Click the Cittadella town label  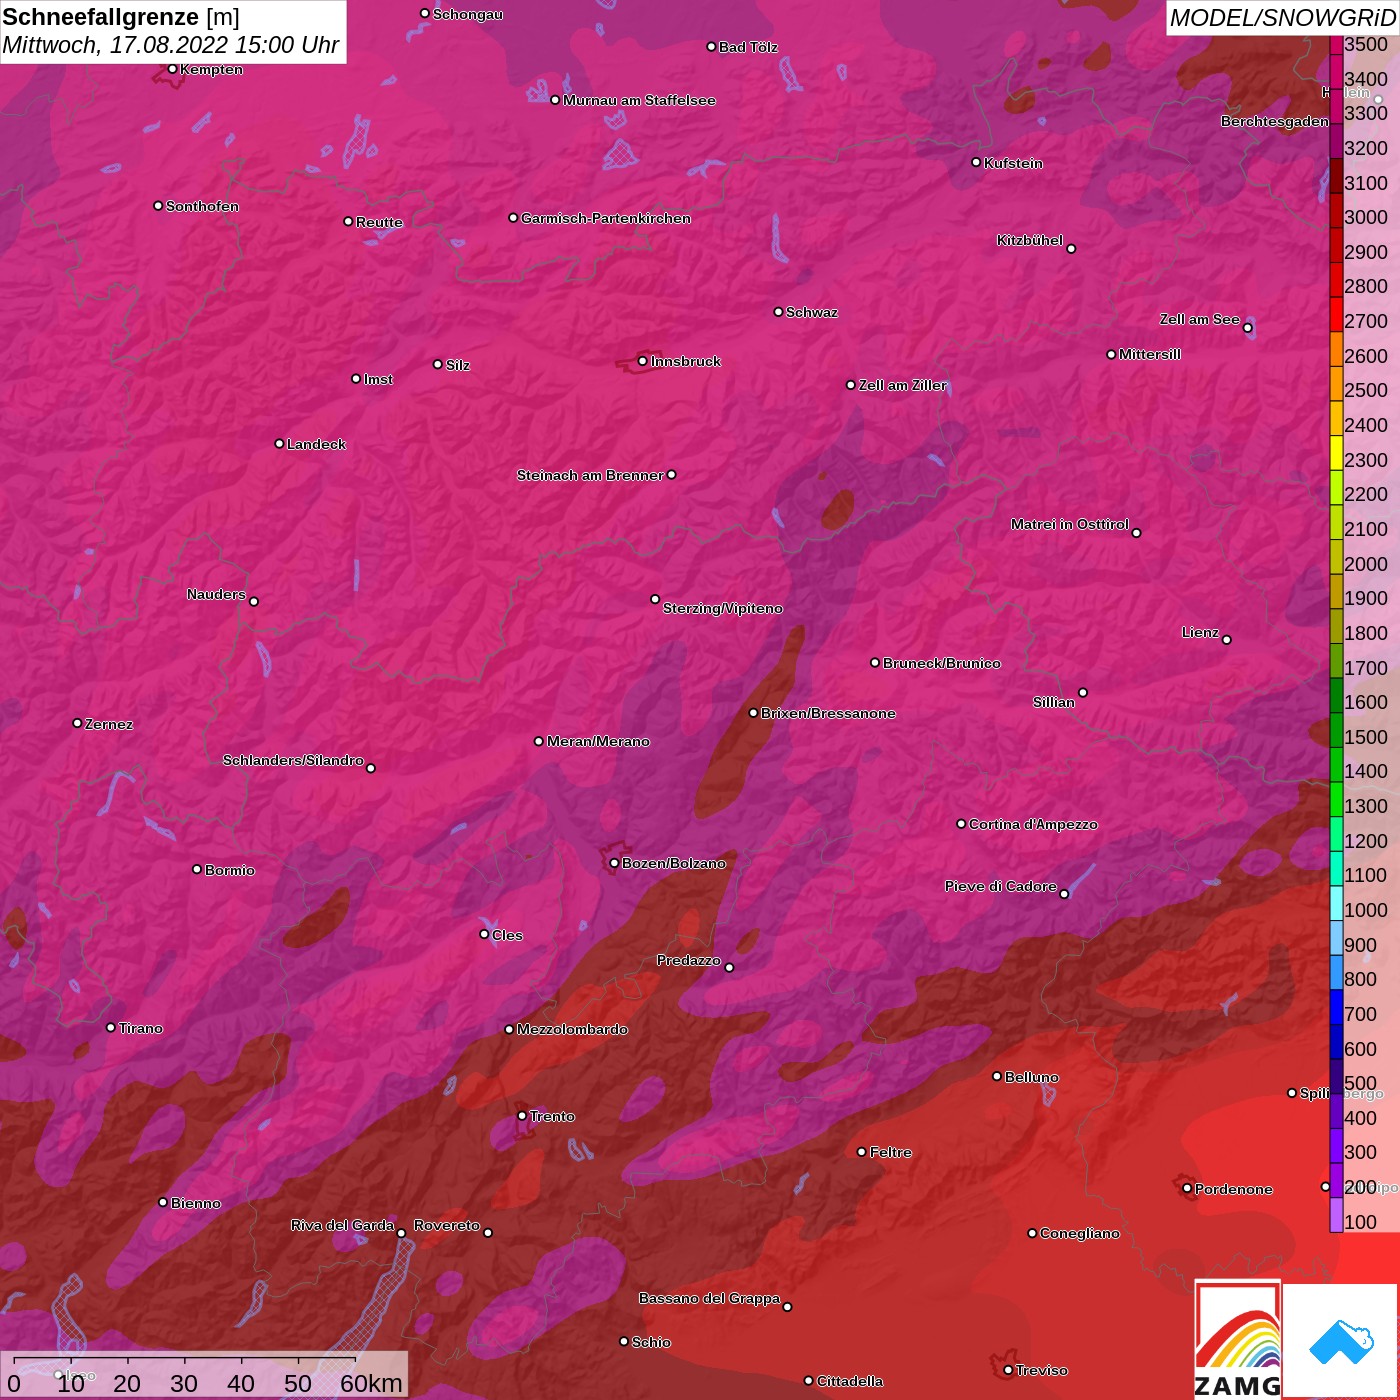(x=849, y=1381)
